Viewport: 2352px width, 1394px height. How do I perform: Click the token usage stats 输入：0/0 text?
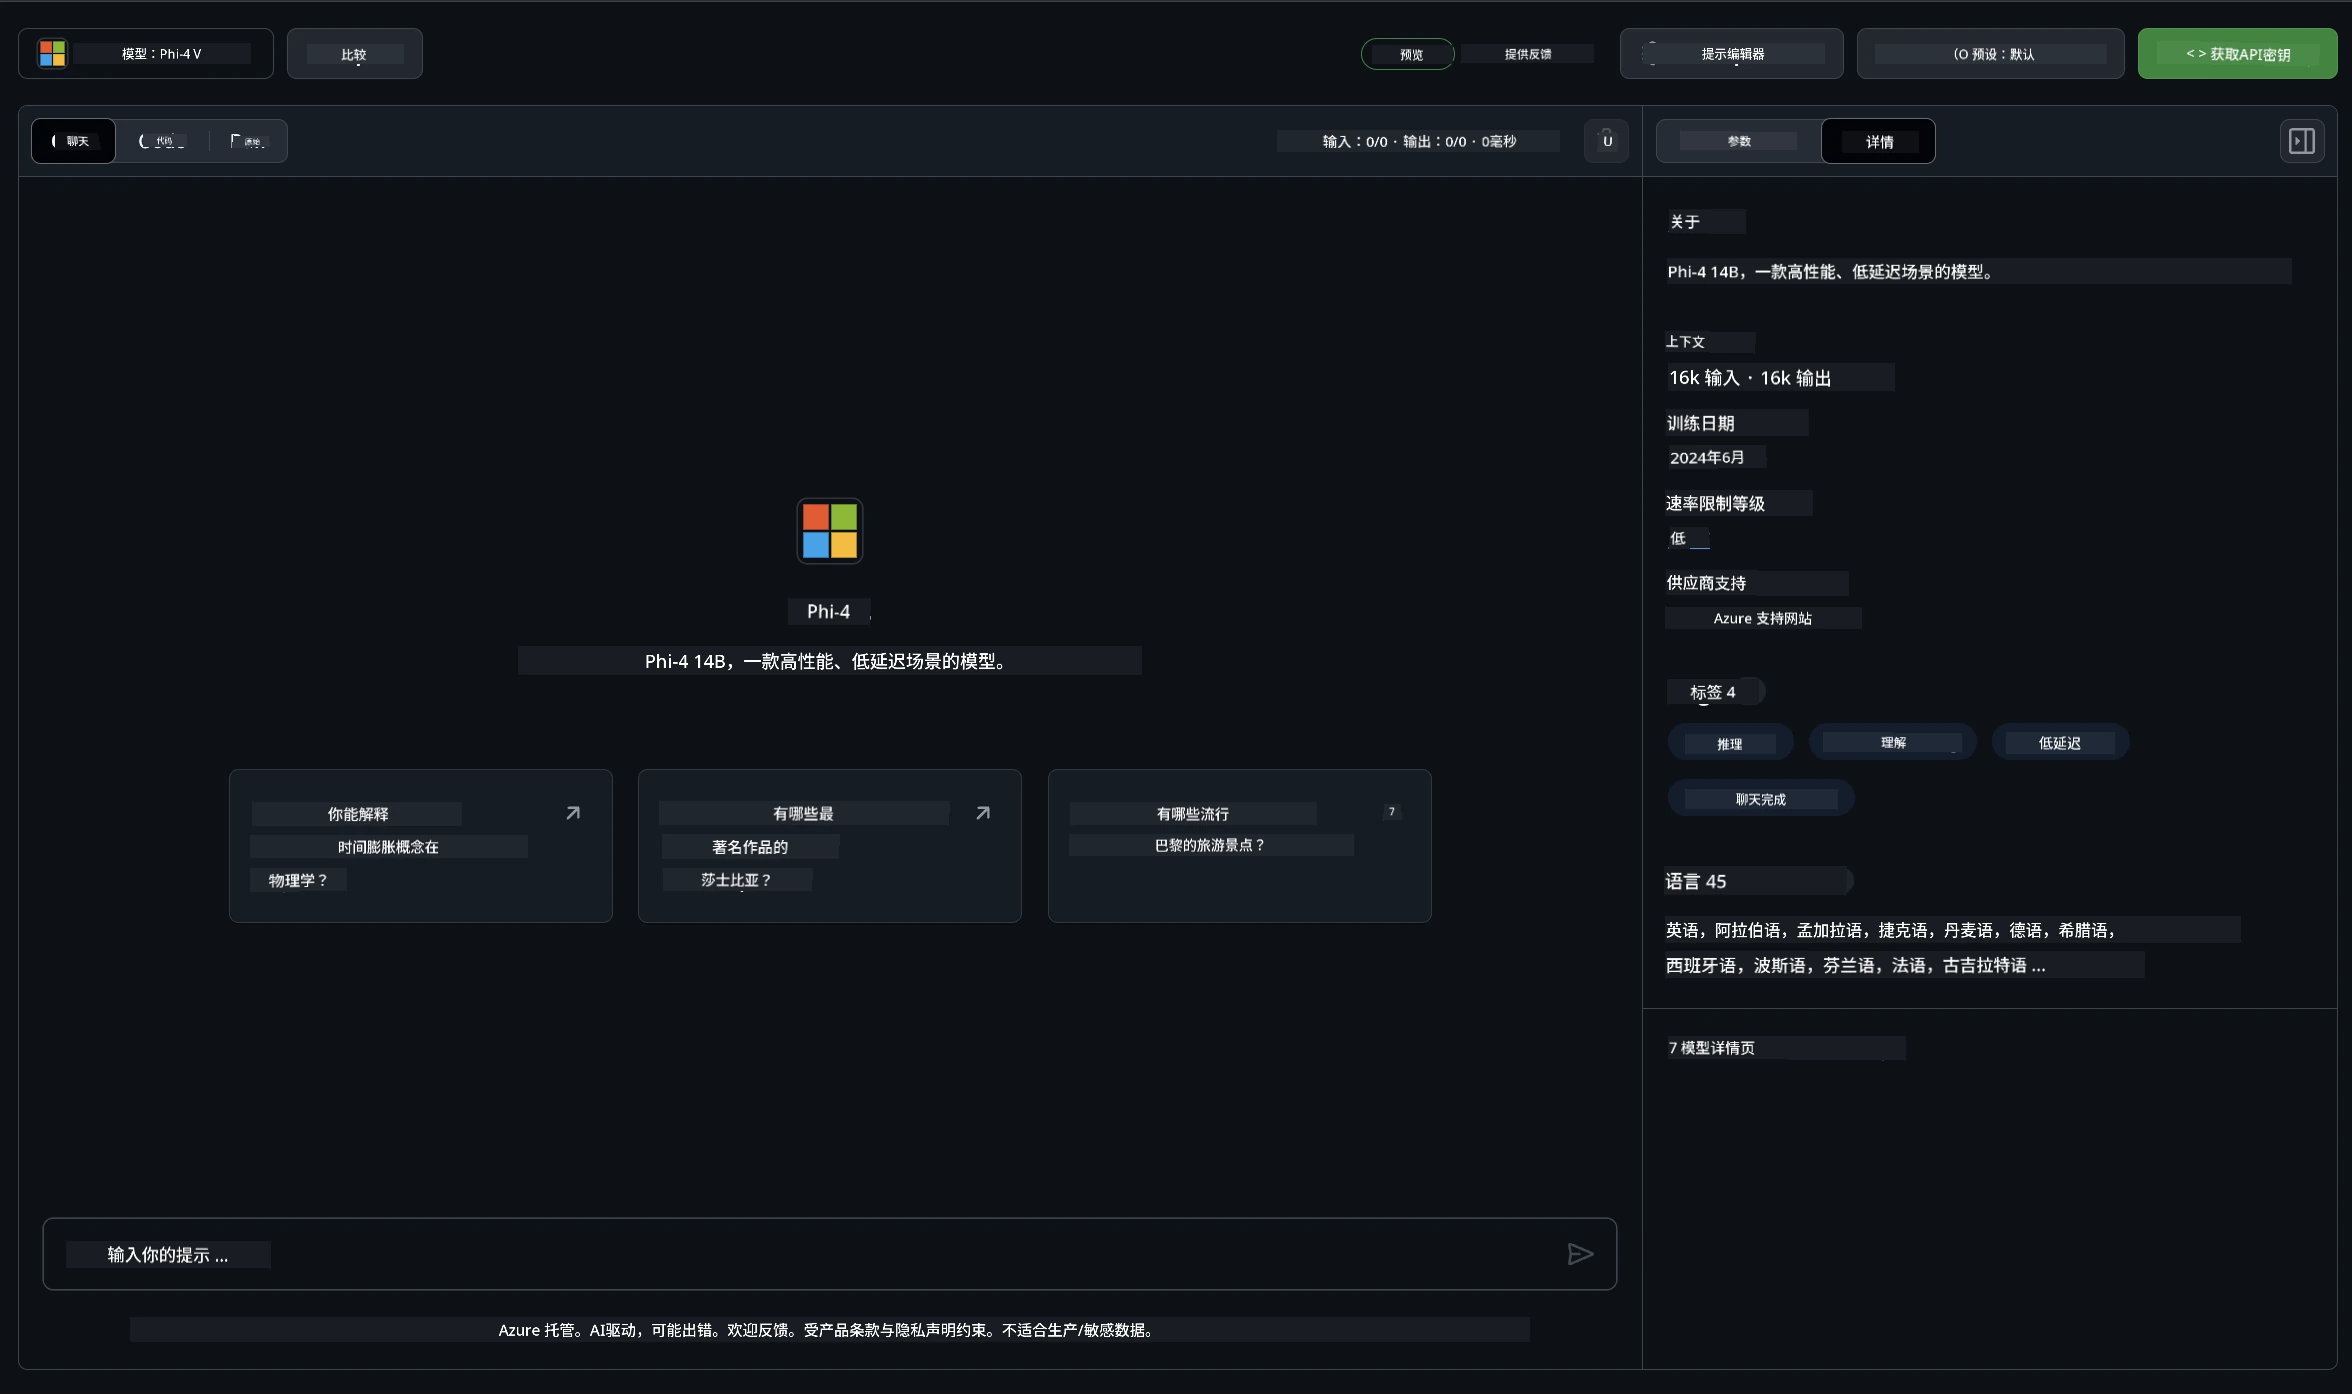point(1418,141)
